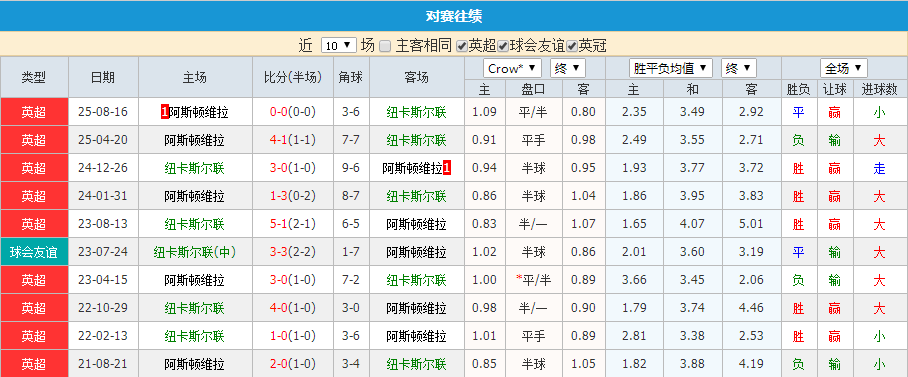The height and width of the screenshot is (377, 908).
Task: Select the 英超 type cell of 25-04-20
Action: point(34,140)
